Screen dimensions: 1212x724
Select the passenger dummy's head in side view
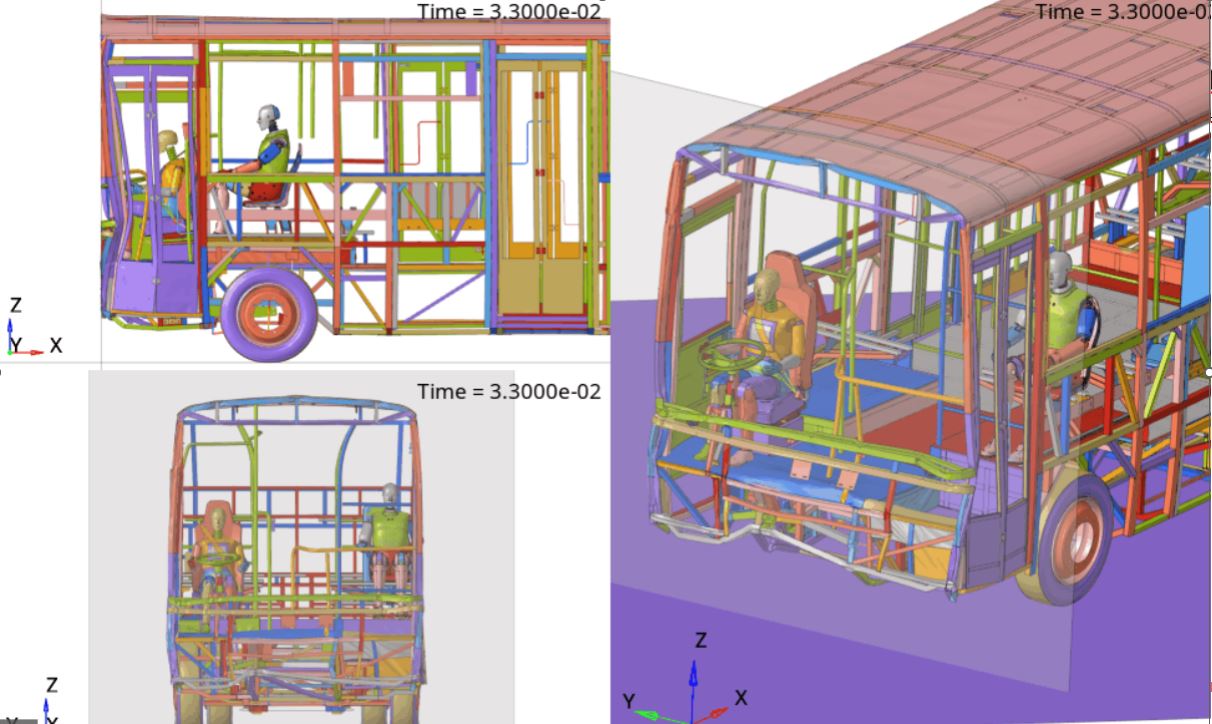pyautogui.click(x=266, y=117)
